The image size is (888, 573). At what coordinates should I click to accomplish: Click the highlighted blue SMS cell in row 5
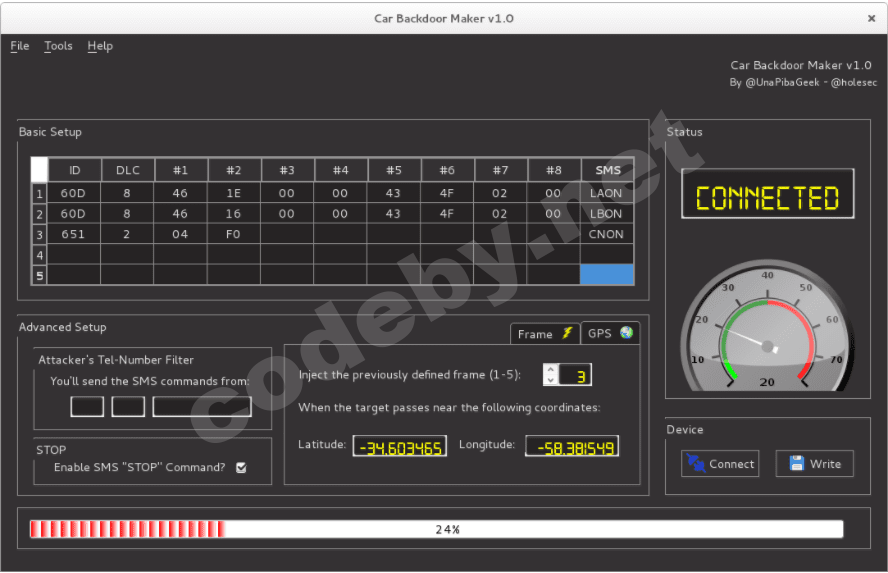[607, 275]
